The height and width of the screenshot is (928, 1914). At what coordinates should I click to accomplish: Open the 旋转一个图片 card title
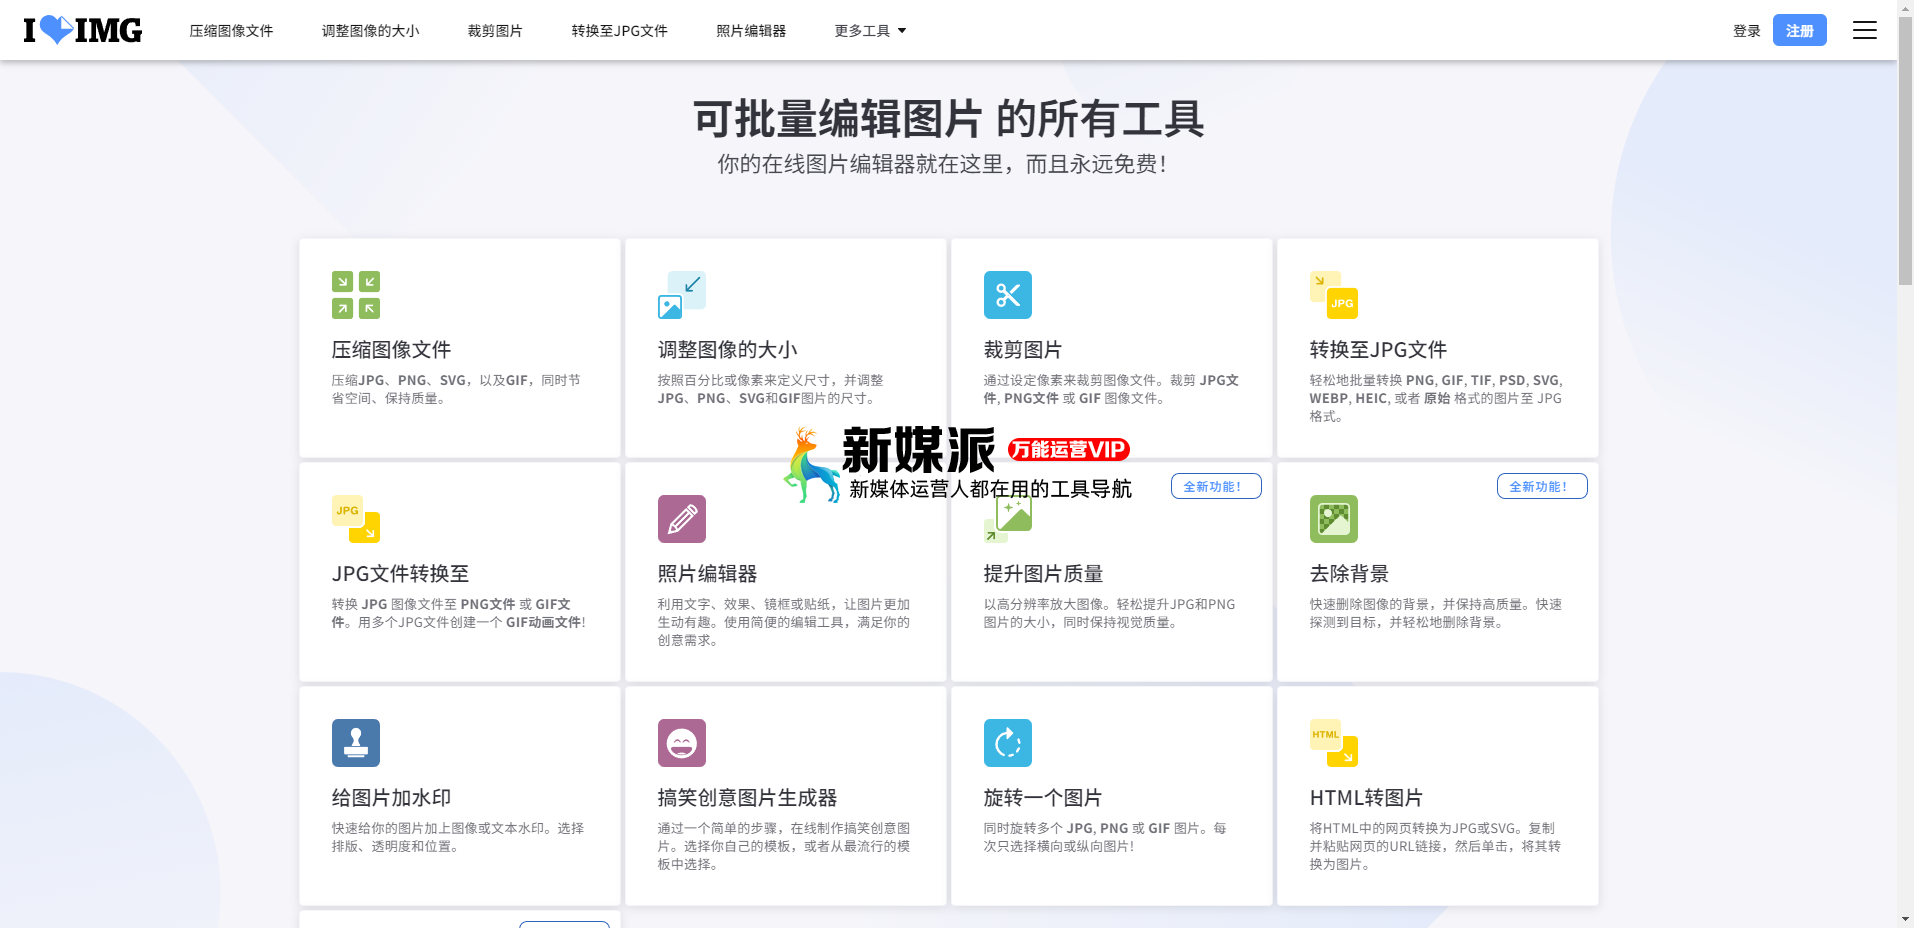(1043, 798)
